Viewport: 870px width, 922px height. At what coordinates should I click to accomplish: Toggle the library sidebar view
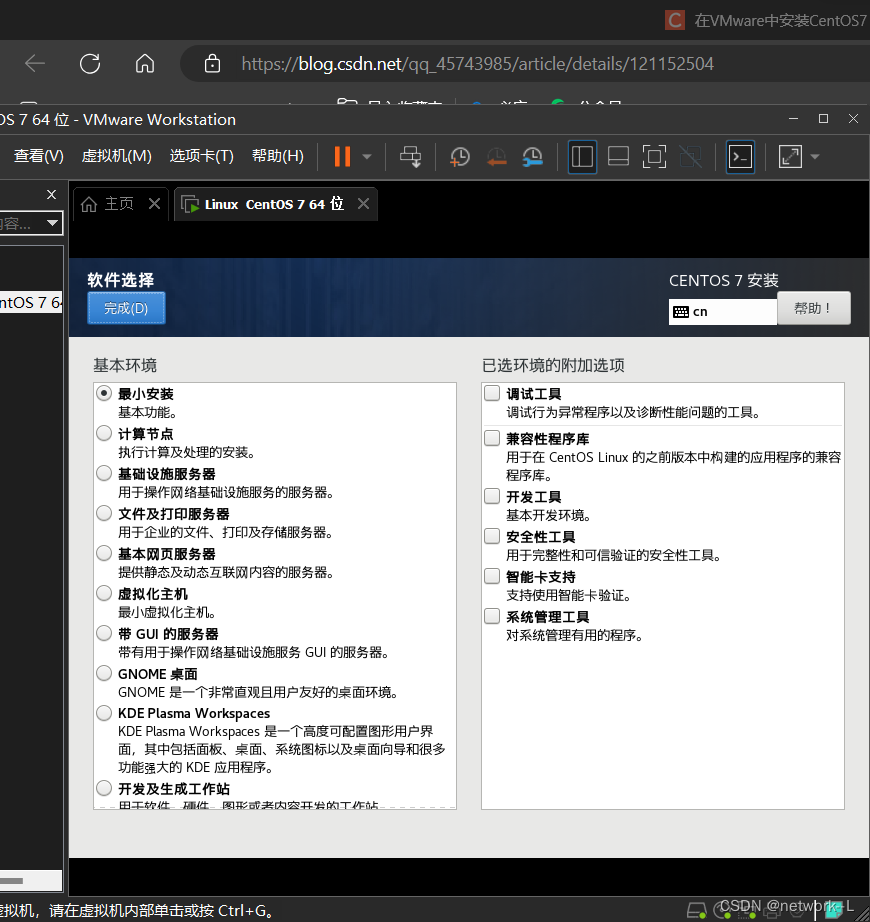click(x=582, y=156)
